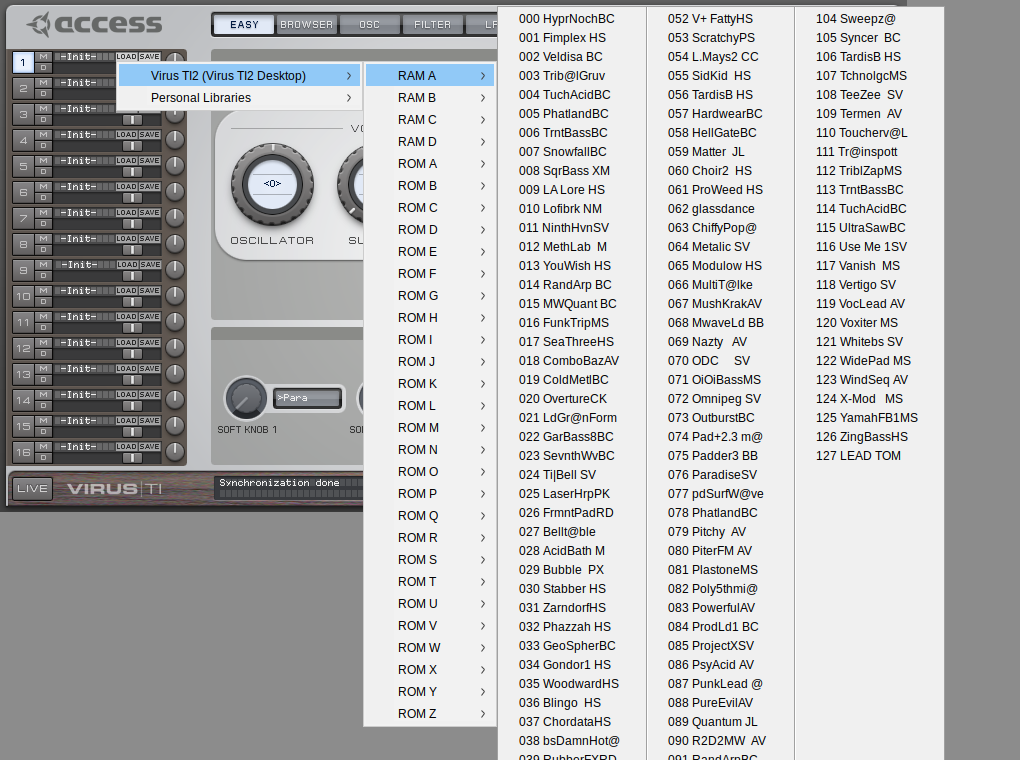This screenshot has width=1020, height=760.
Task: Click the SOFT KNOB 1 dial
Action: pos(245,398)
